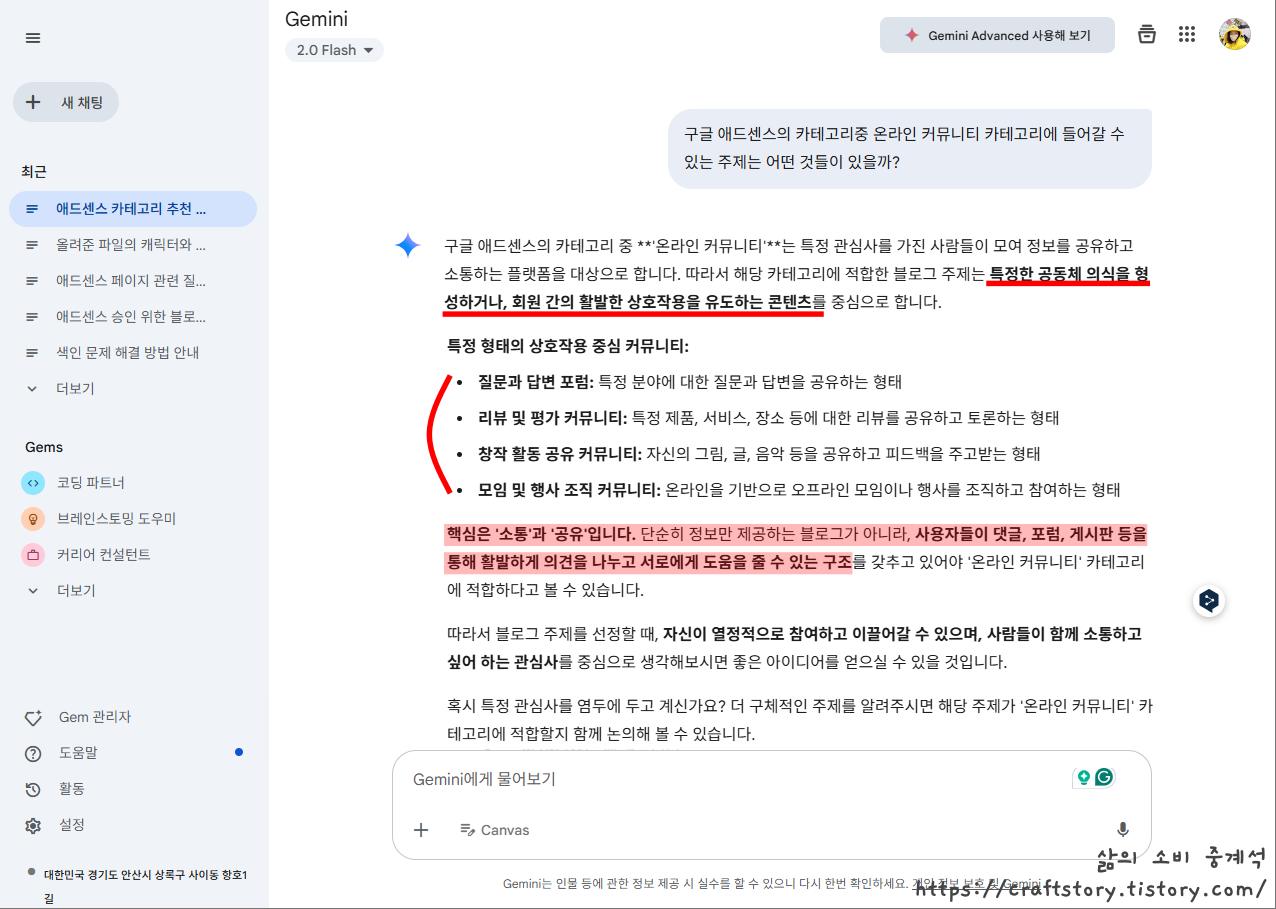Click the location text 대한민국 경기도 안산시
1276x909 pixels.
point(145,885)
